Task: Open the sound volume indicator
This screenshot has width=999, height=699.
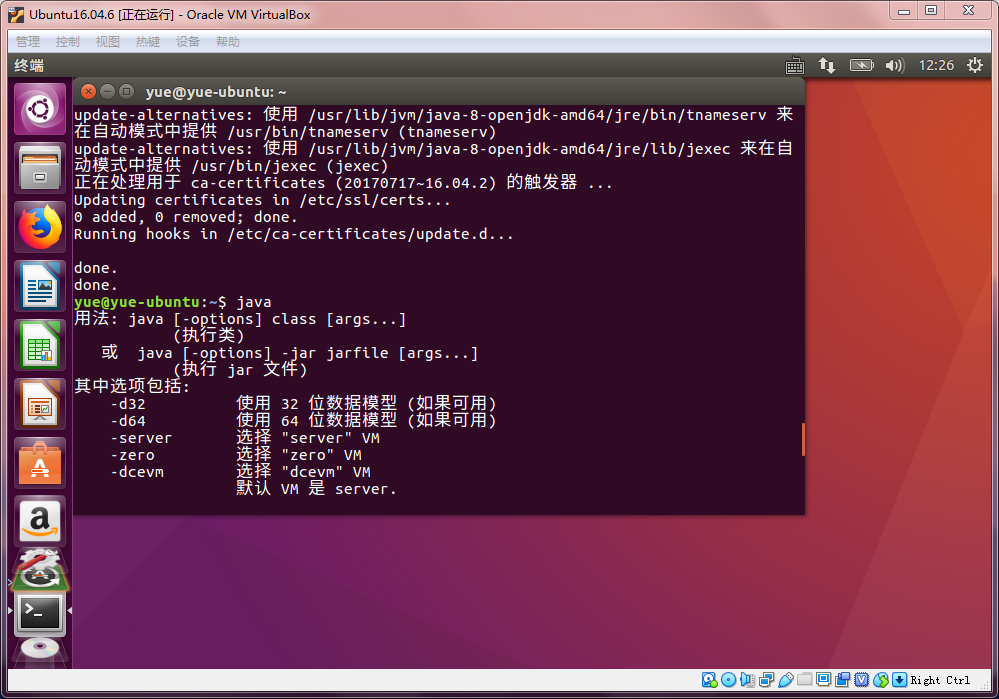Action: tap(895, 66)
